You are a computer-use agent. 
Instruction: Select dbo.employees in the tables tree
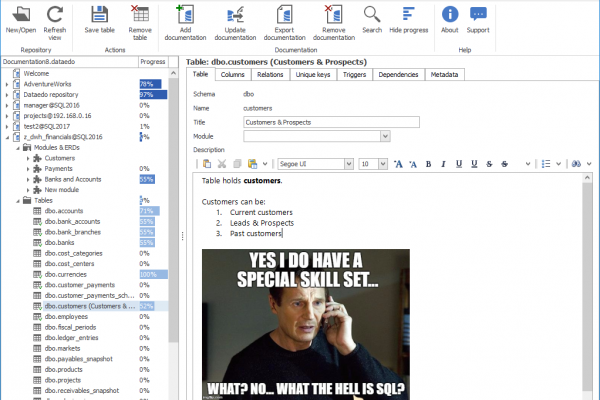pos(67,316)
